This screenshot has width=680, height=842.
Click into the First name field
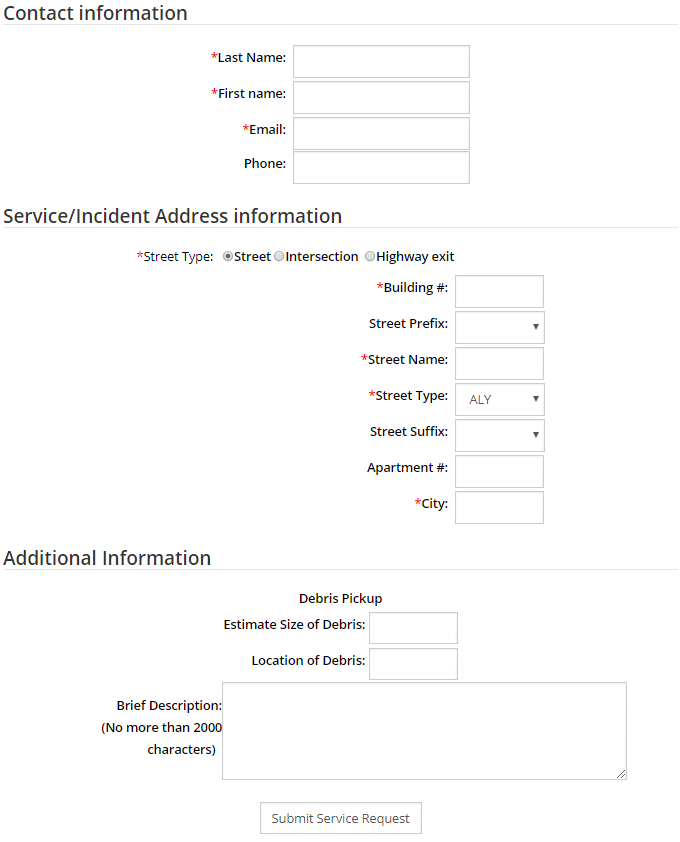[x=381, y=97]
